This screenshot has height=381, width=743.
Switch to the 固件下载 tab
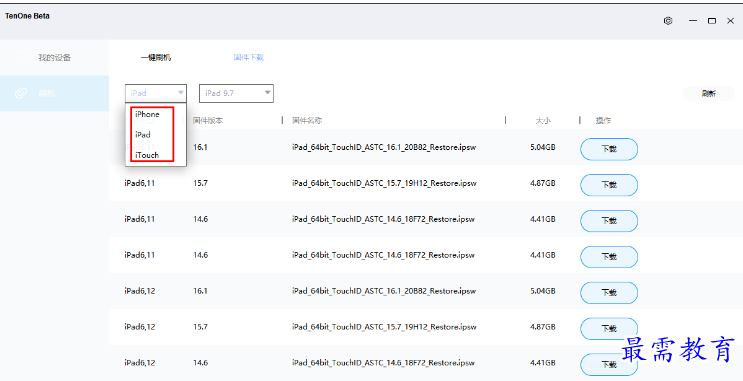[x=249, y=57]
